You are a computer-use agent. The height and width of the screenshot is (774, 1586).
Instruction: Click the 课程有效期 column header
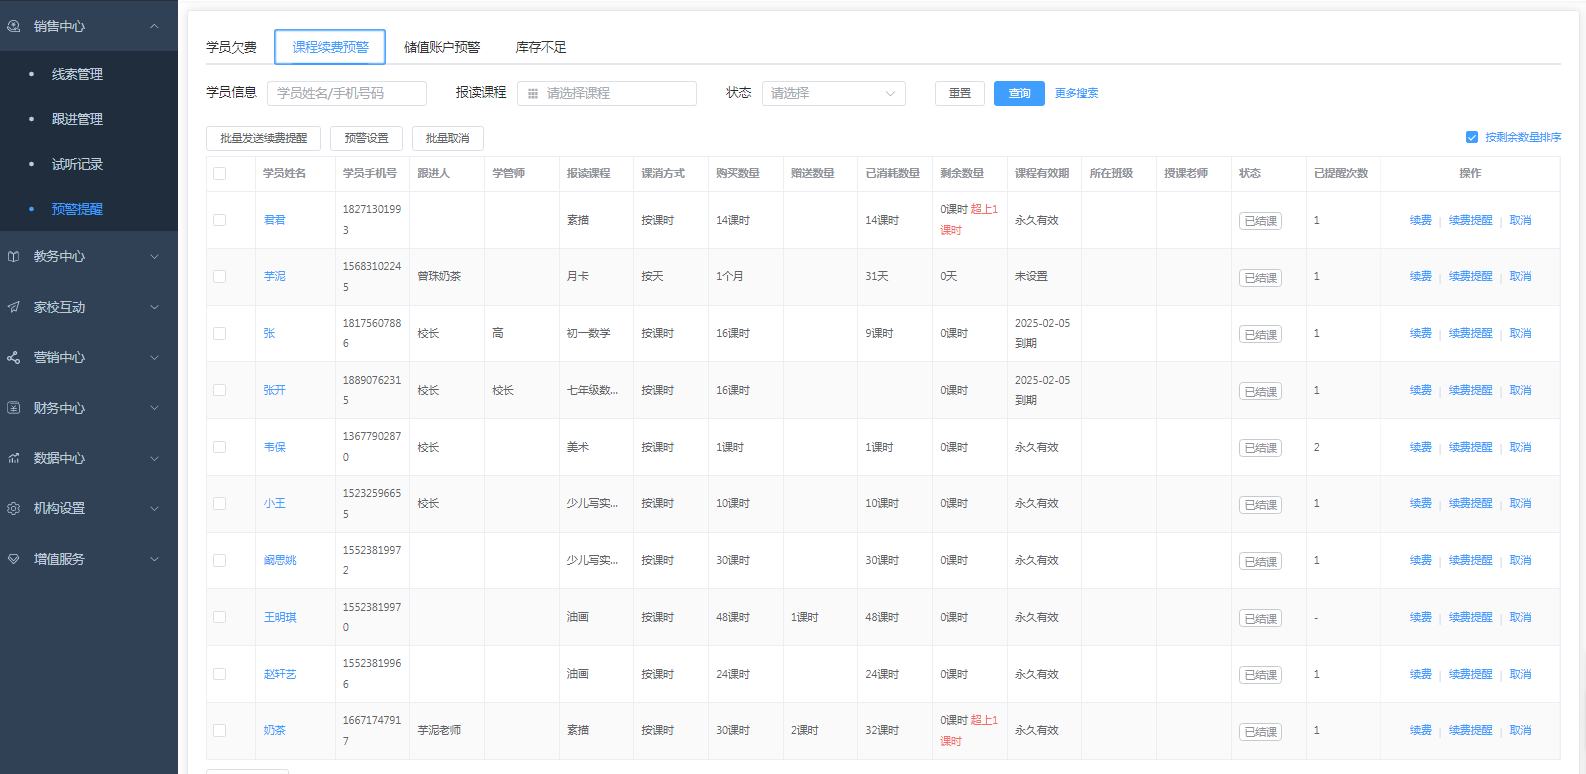point(1042,173)
